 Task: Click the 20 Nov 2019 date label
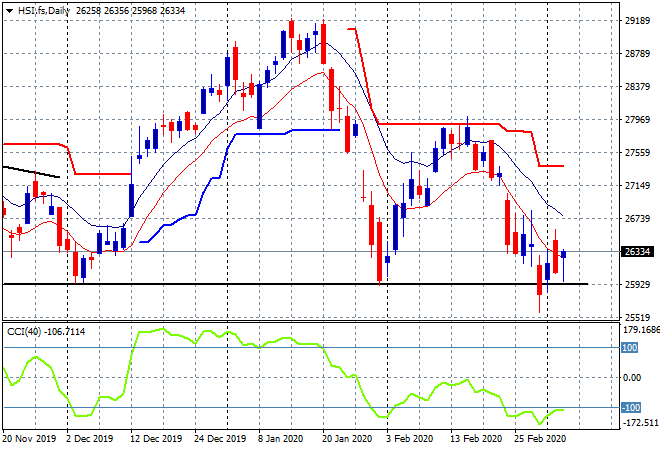(x=29, y=439)
